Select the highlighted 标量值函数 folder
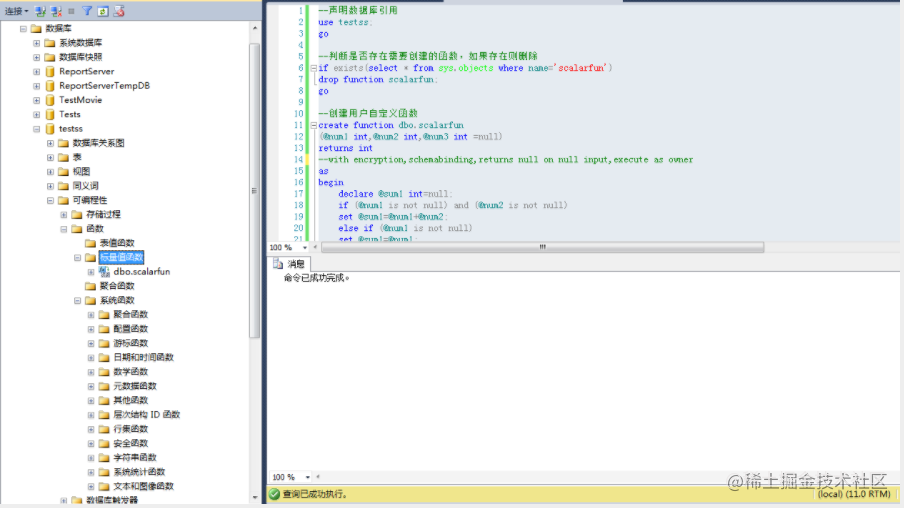Image resolution: width=904 pixels, height=508 pixels. [x=121, y=257]
